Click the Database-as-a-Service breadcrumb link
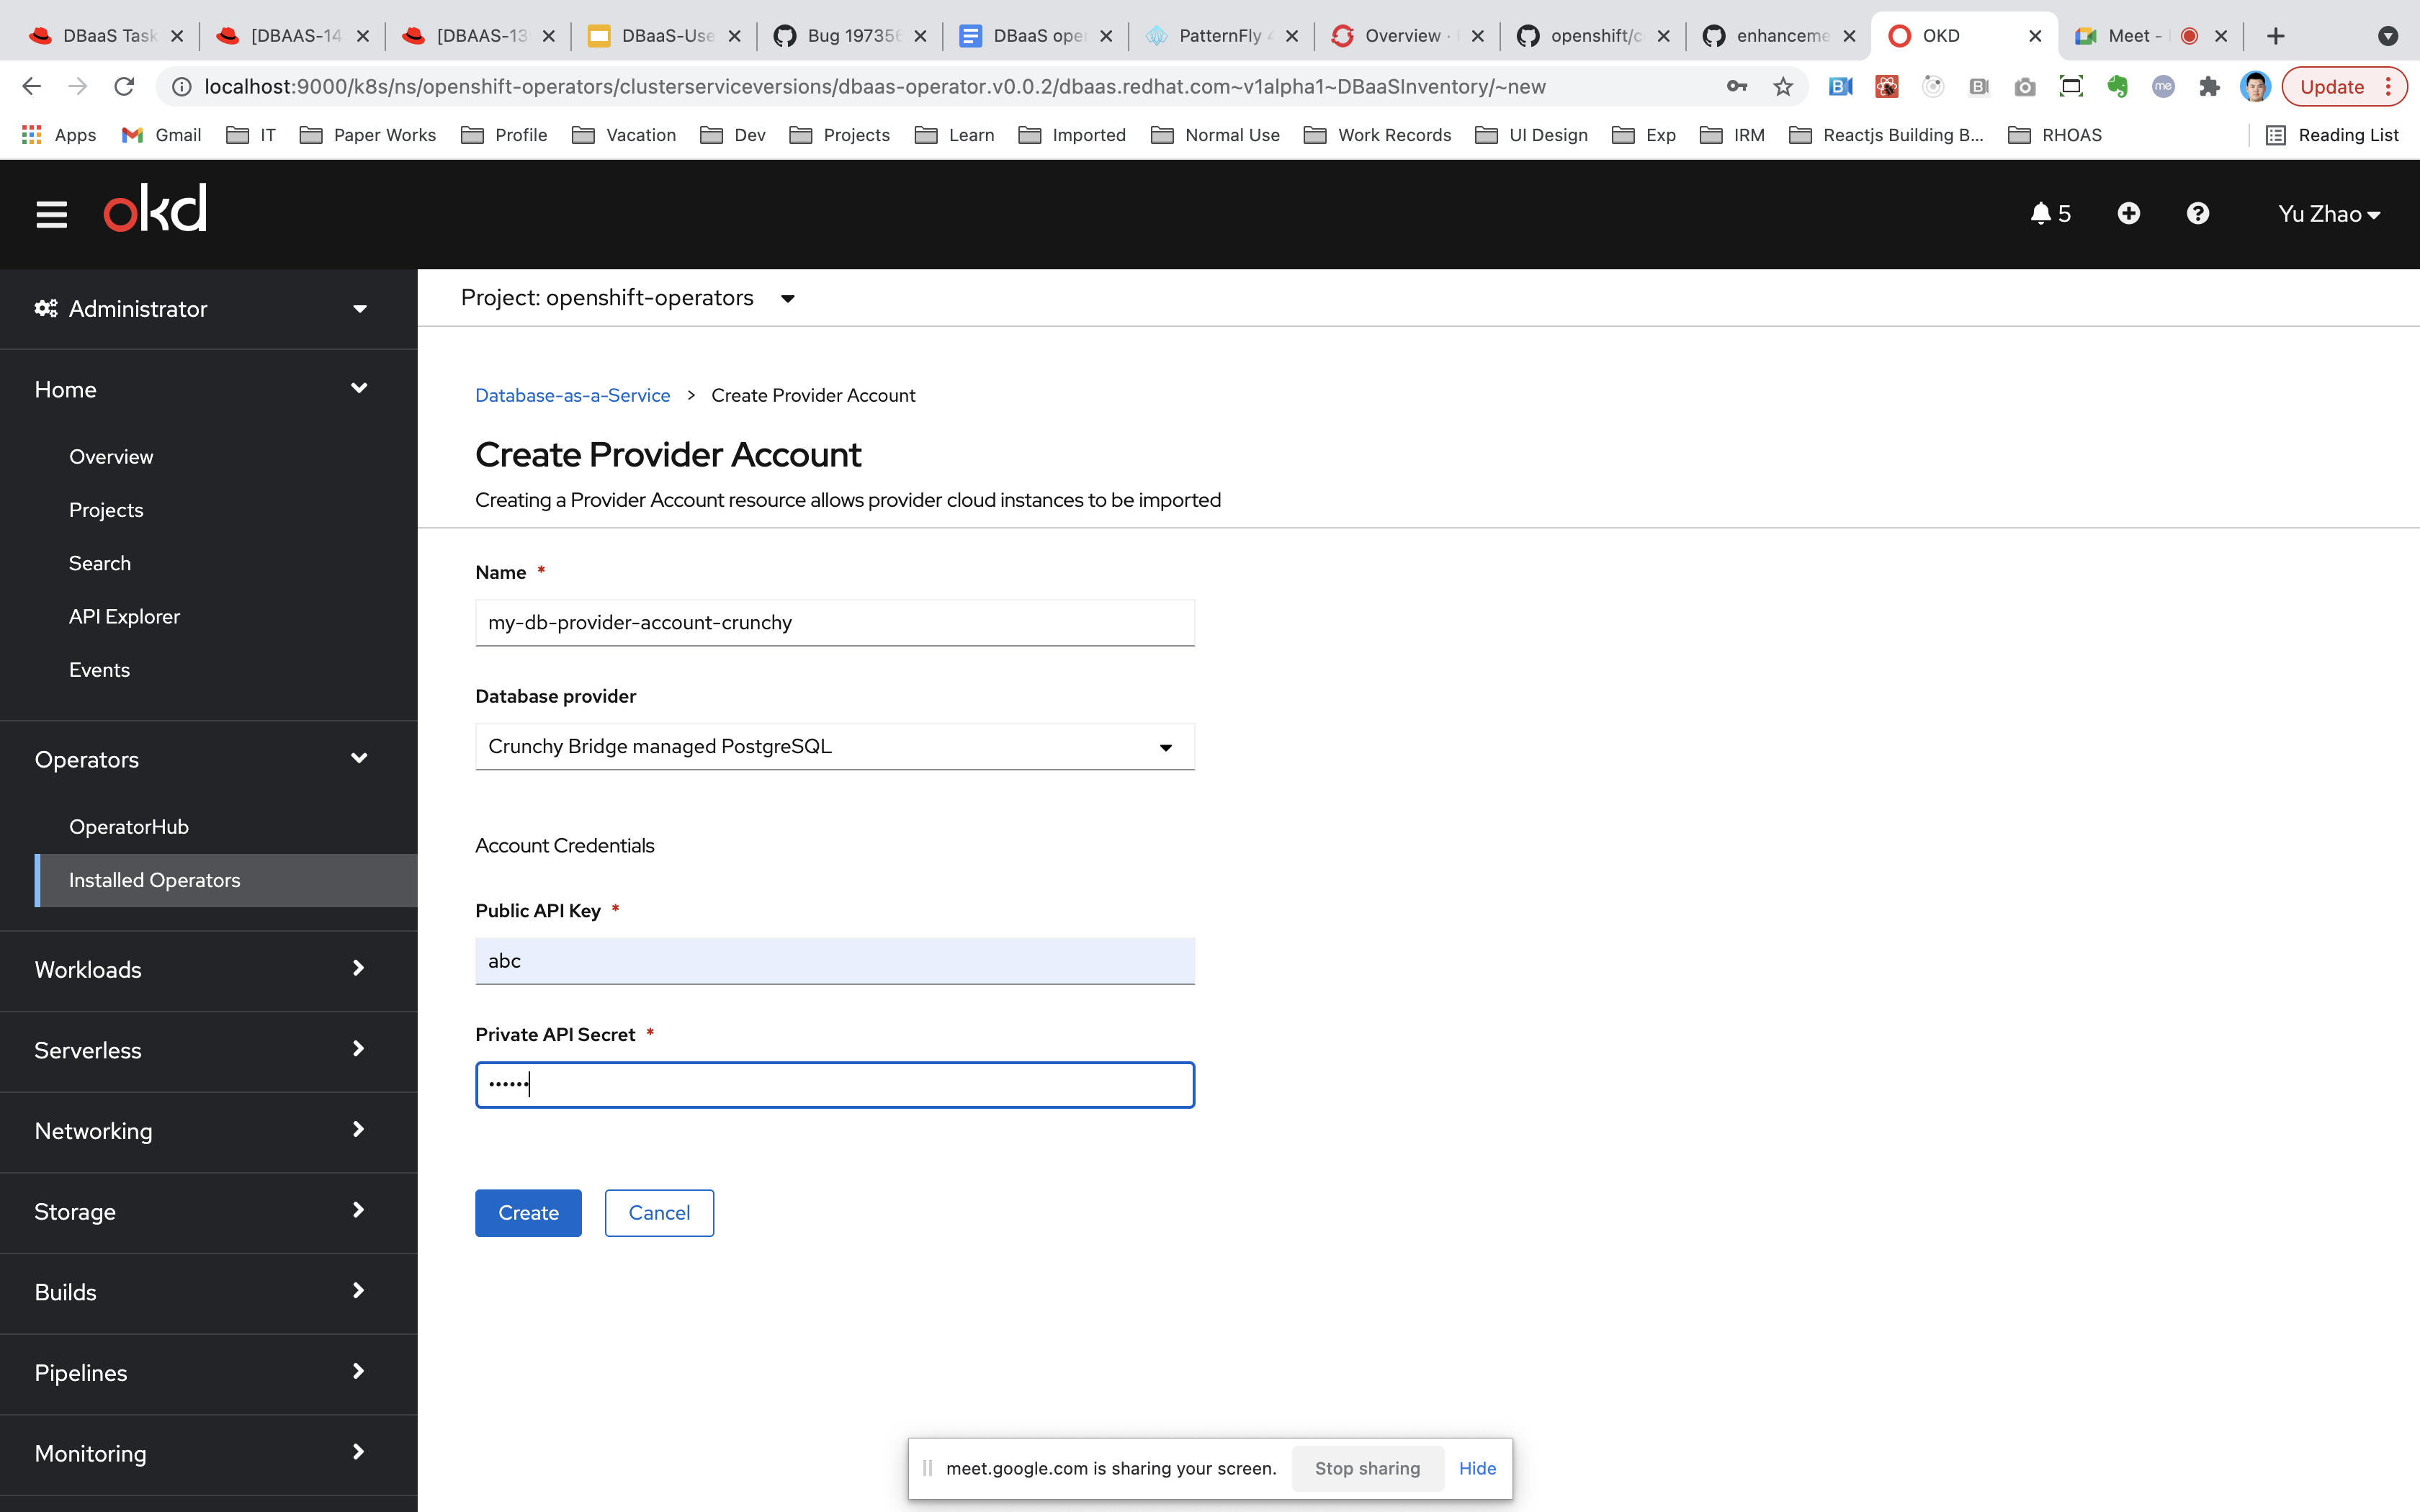Viewport: 2420px width, 1512px height. pos(572,396)
